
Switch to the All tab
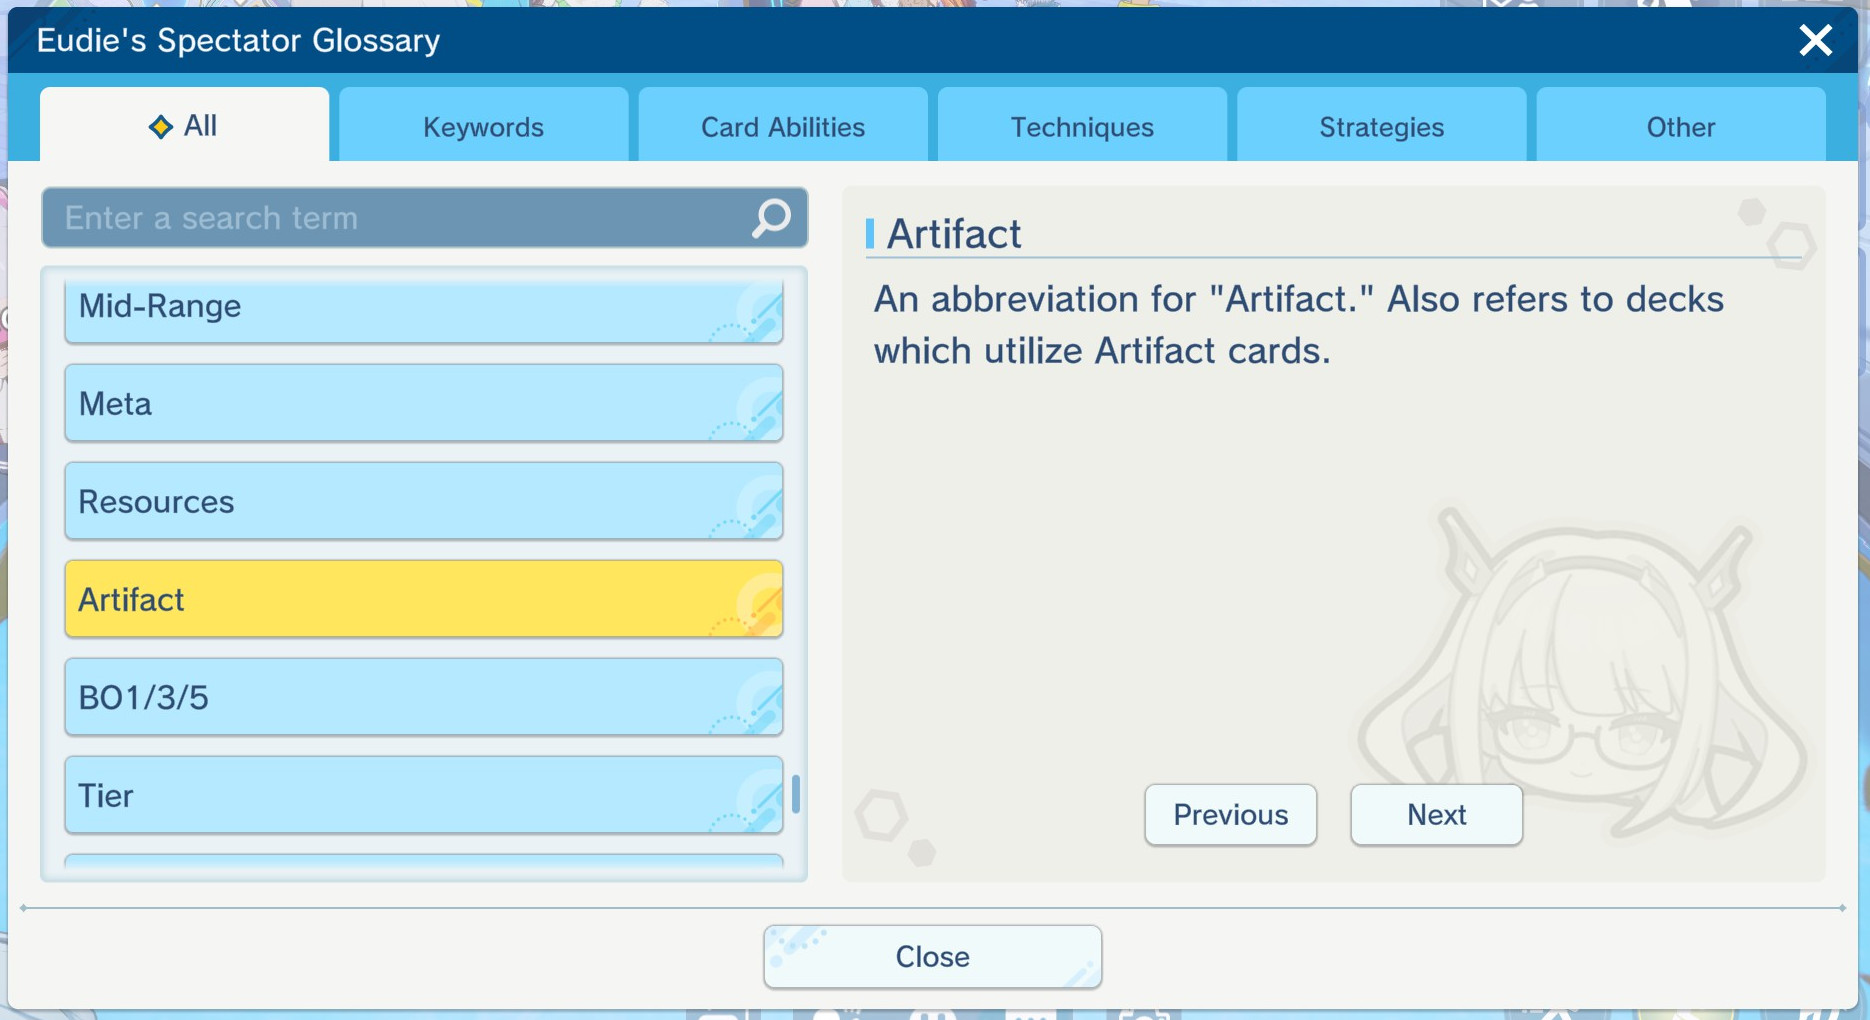tap(184, 125)
